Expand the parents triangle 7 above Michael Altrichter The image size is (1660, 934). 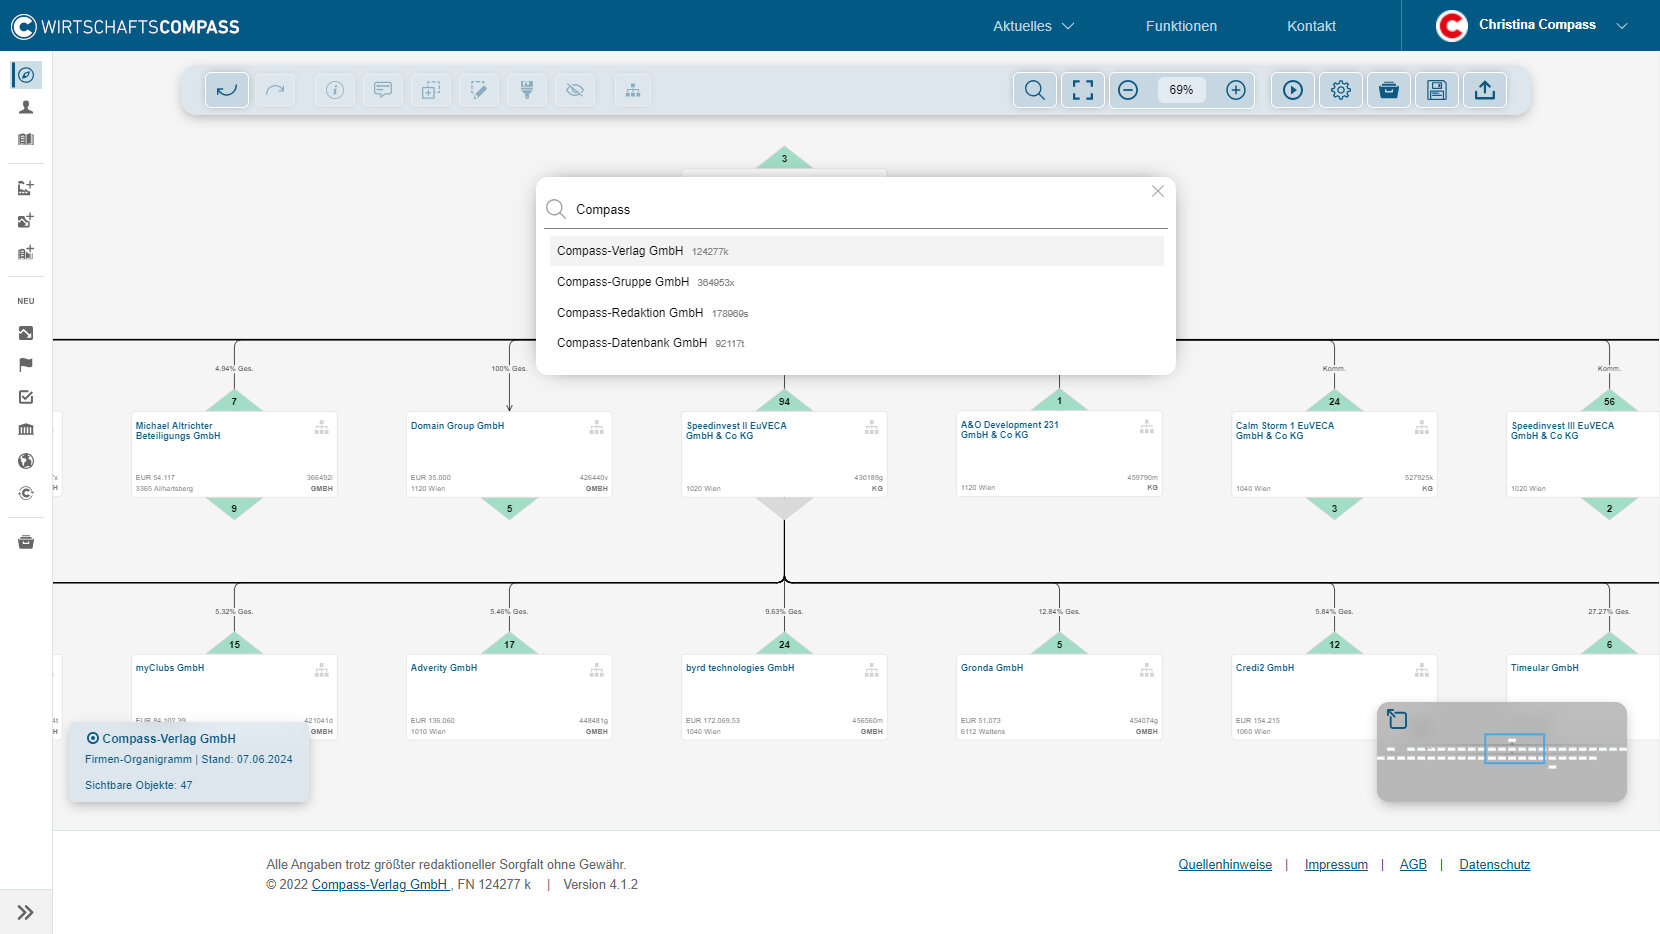click(234, 401)
